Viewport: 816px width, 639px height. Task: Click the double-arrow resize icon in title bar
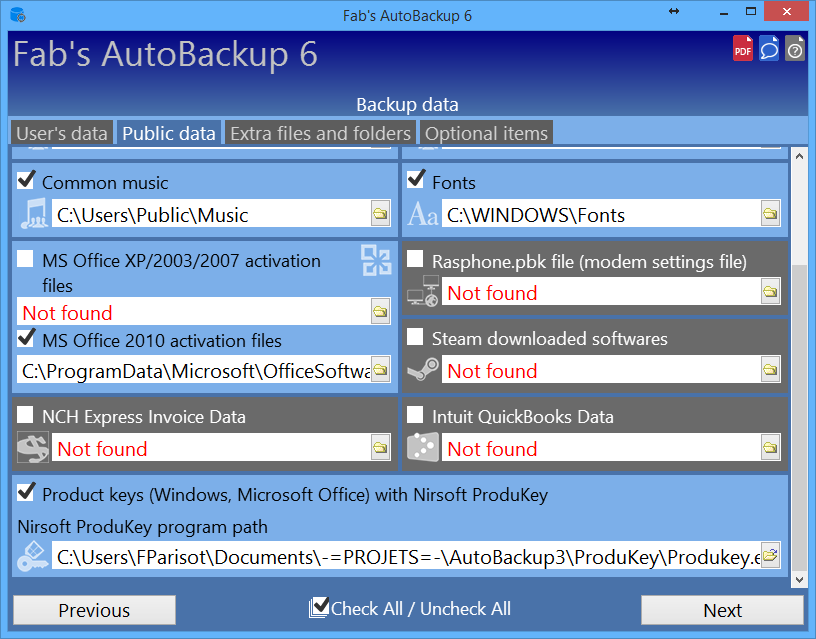point(674,11)
